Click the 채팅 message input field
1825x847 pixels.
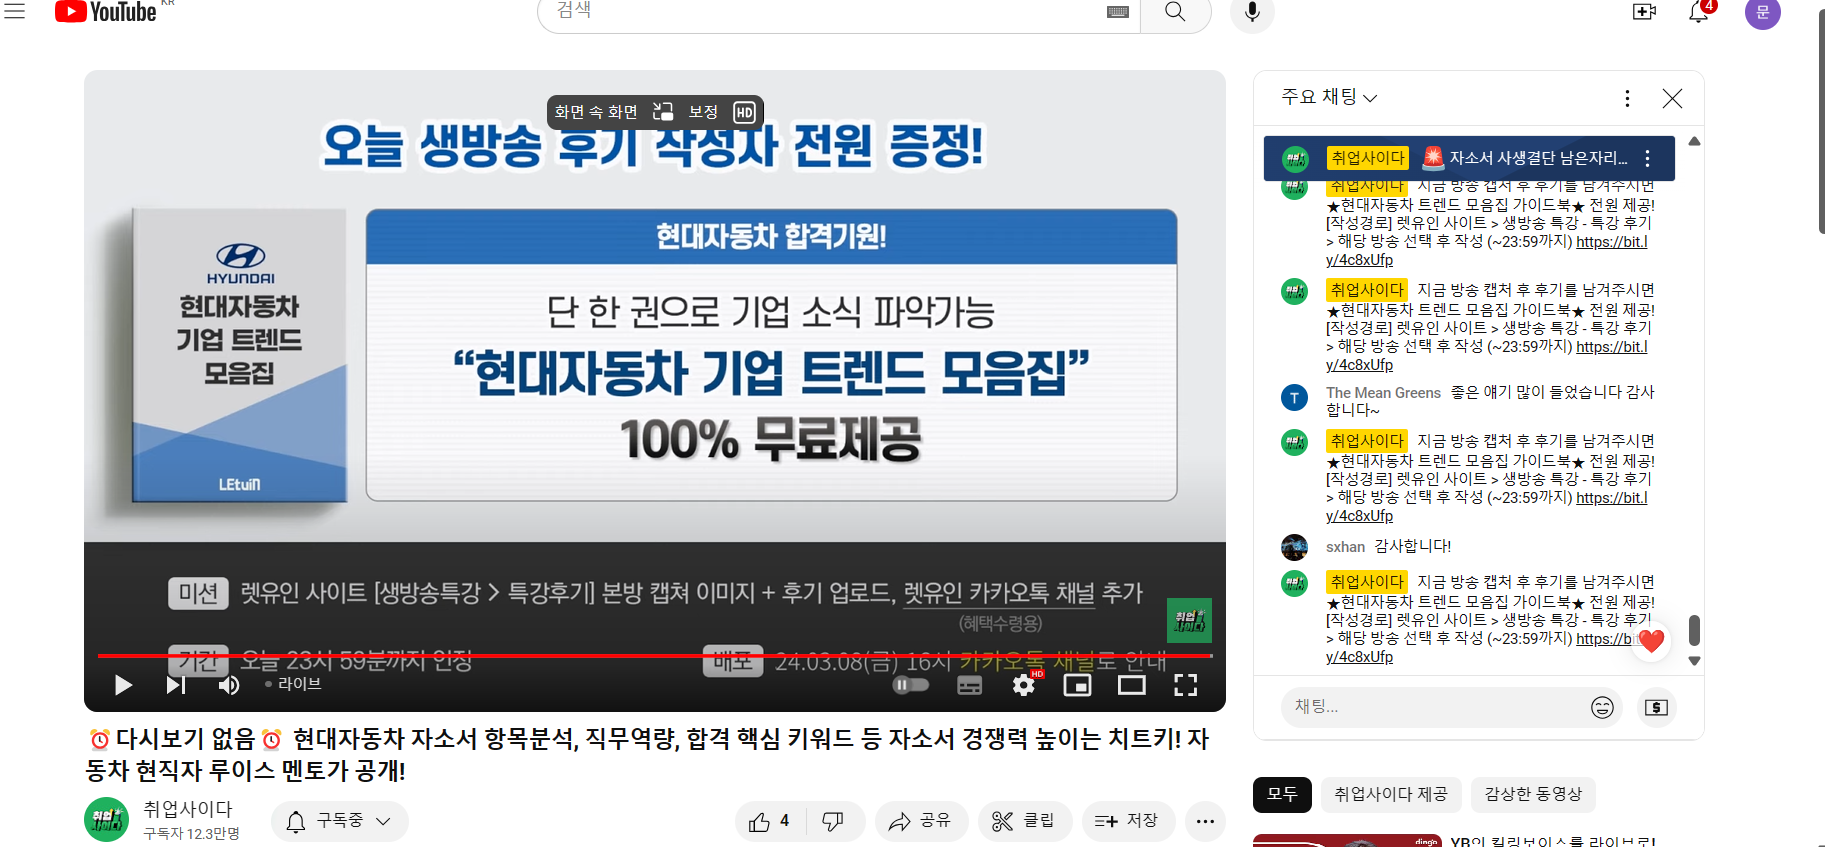[1430, 707]
